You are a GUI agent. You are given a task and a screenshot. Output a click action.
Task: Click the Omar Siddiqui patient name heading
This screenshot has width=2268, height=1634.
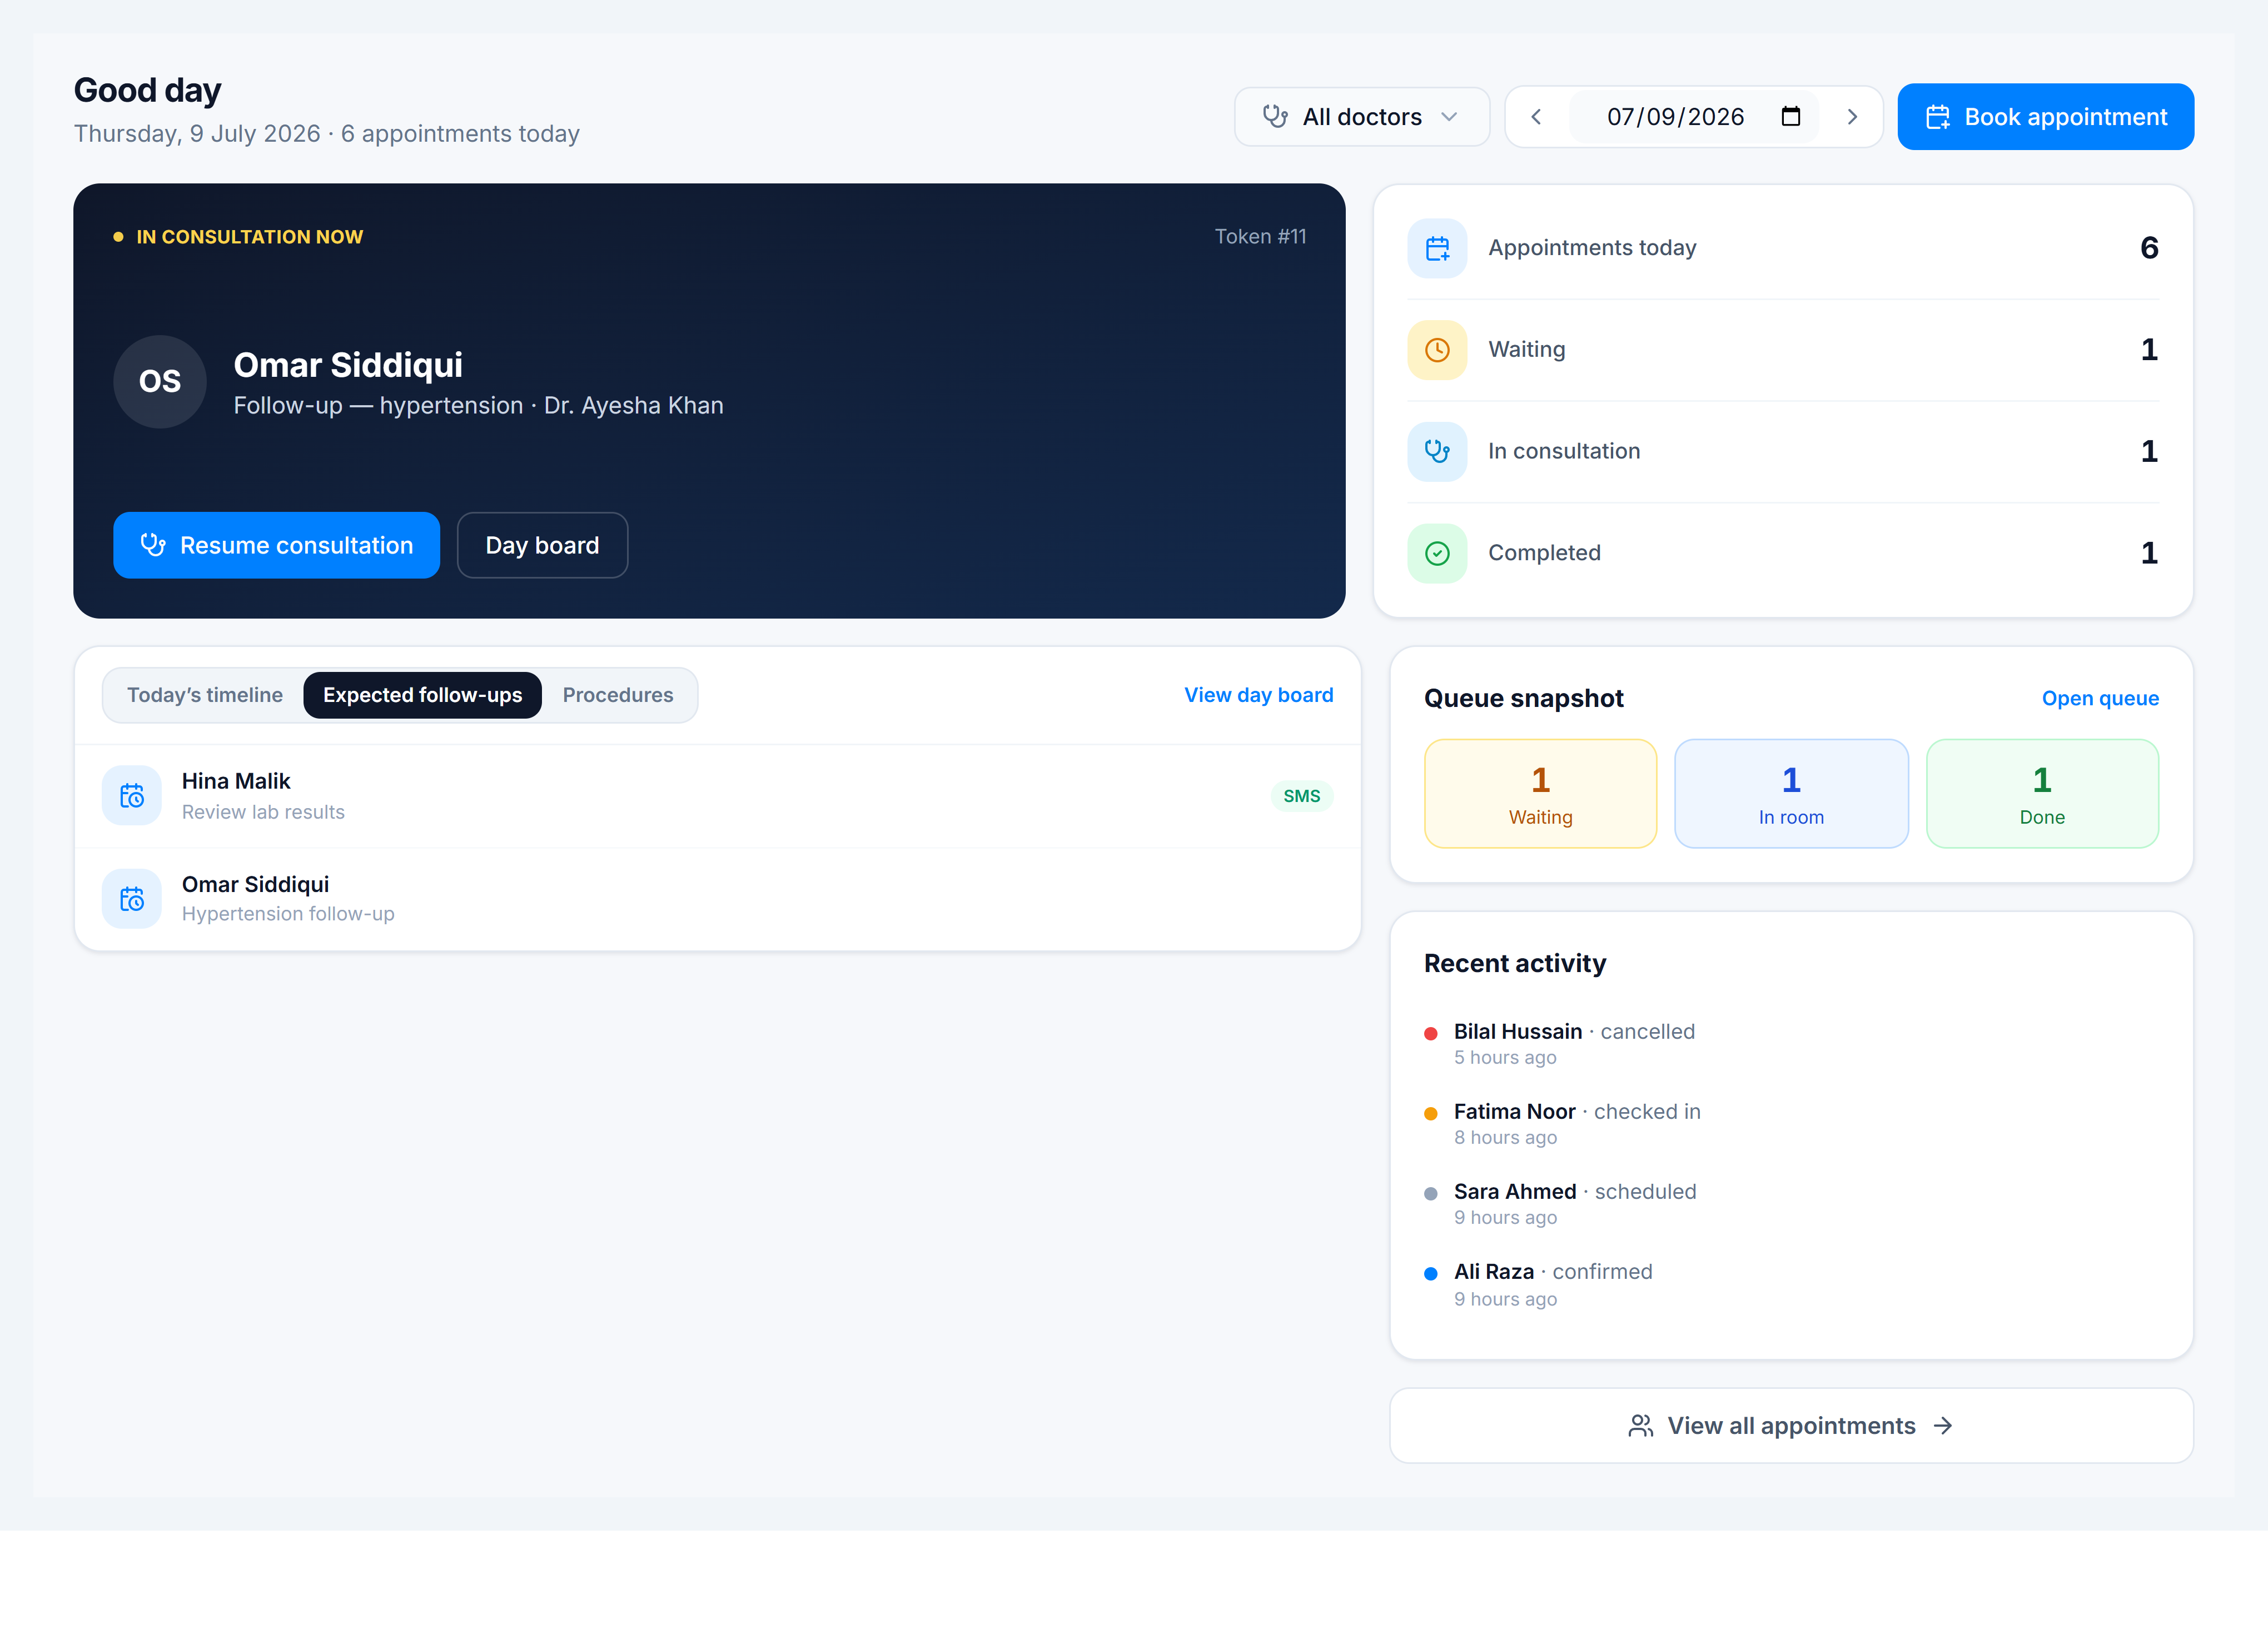pyautogui.click(x=348, y=365)
